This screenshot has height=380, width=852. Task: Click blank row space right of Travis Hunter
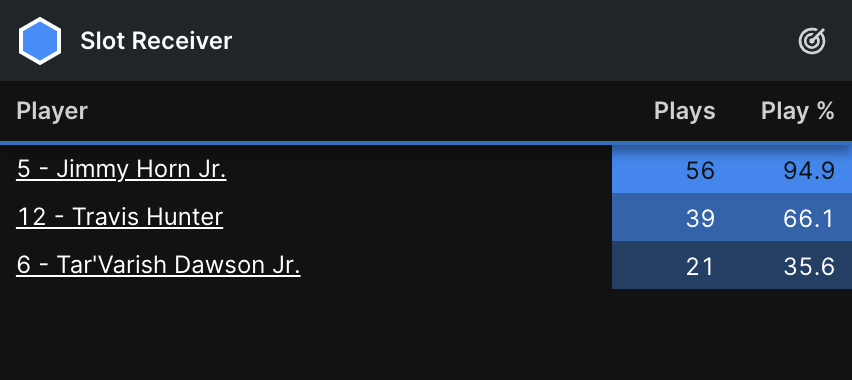click(x=417, y=217)
